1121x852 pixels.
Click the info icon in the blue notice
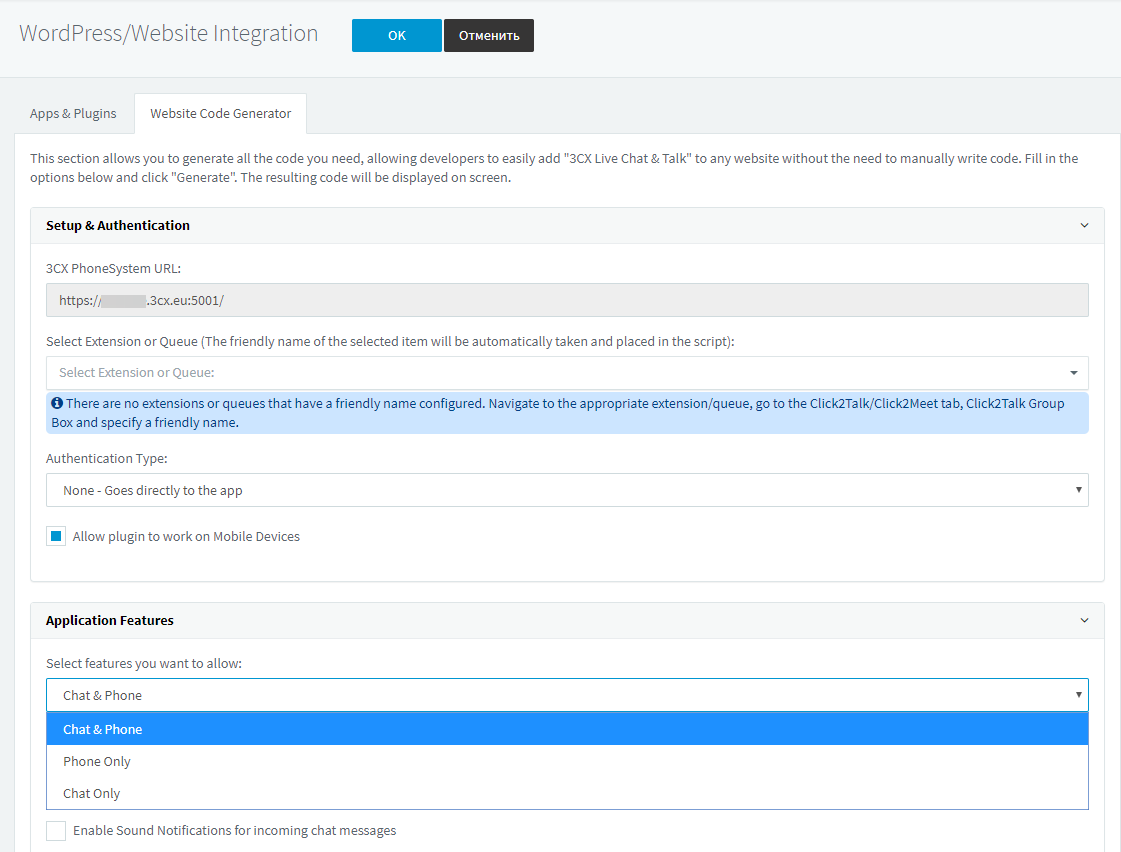(x=57, y=403)
